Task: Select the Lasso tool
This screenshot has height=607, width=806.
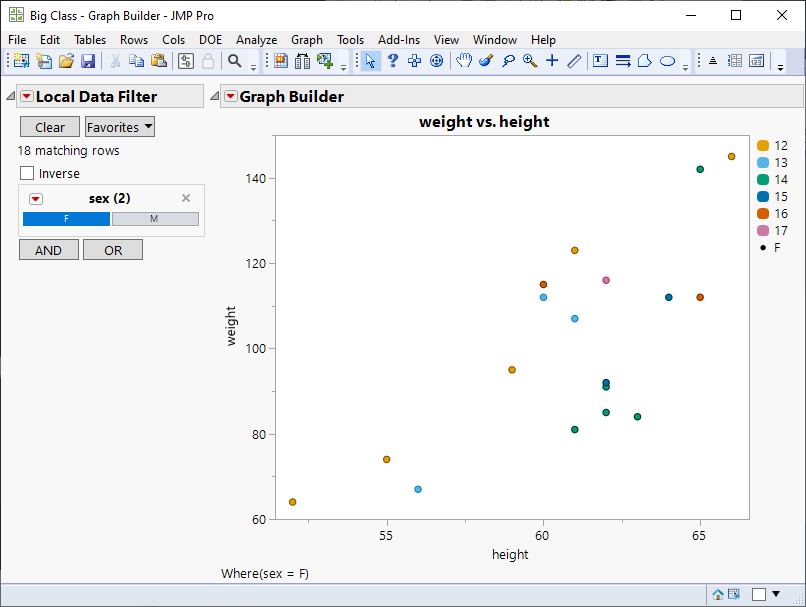Action: [508, 61]
